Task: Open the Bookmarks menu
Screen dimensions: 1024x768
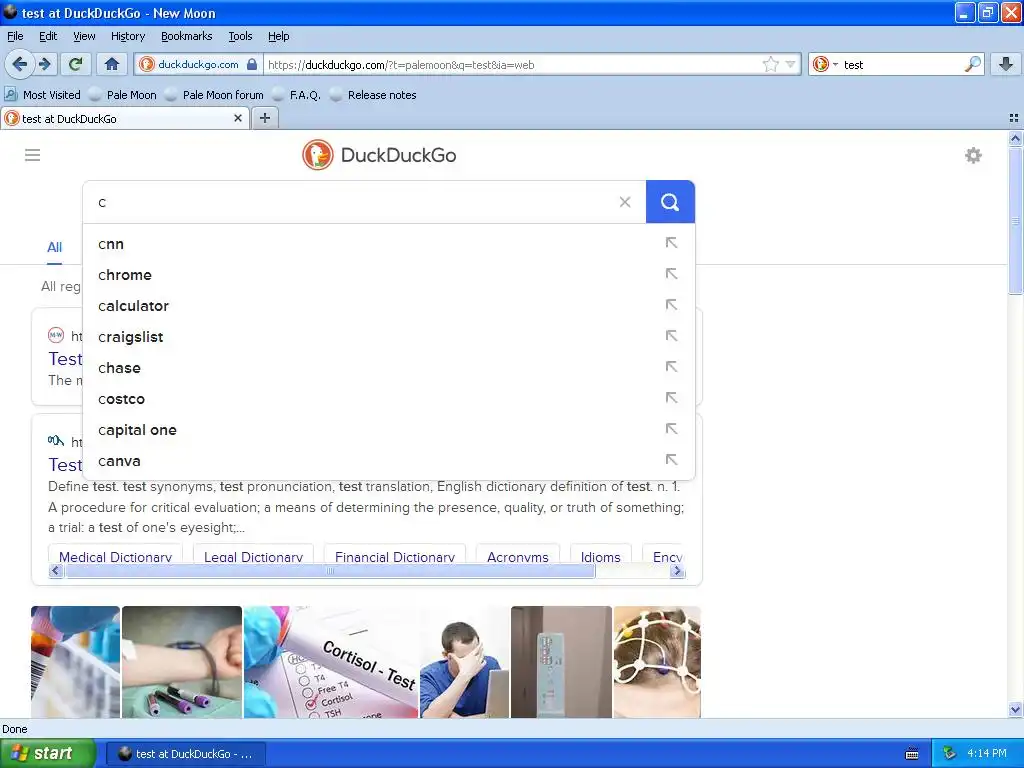Action: pos(186,36)
